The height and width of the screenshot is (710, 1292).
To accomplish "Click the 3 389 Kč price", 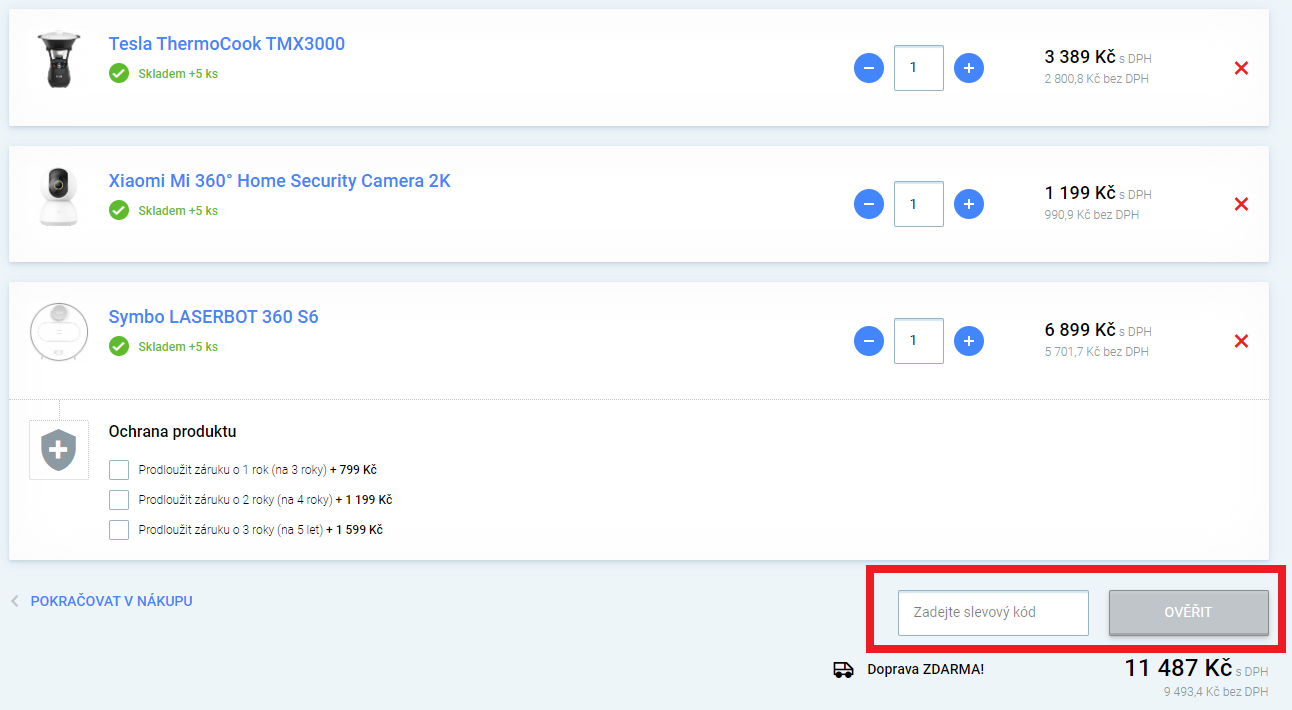I will [x=1080, y=56].
